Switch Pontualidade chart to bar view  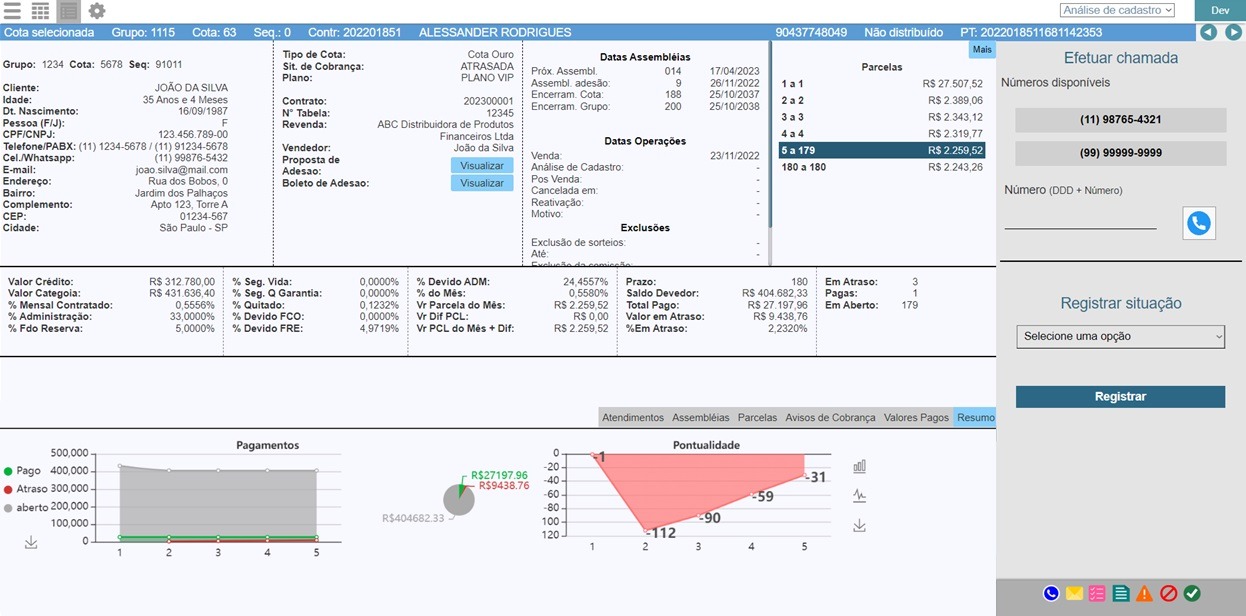(859, 466)
